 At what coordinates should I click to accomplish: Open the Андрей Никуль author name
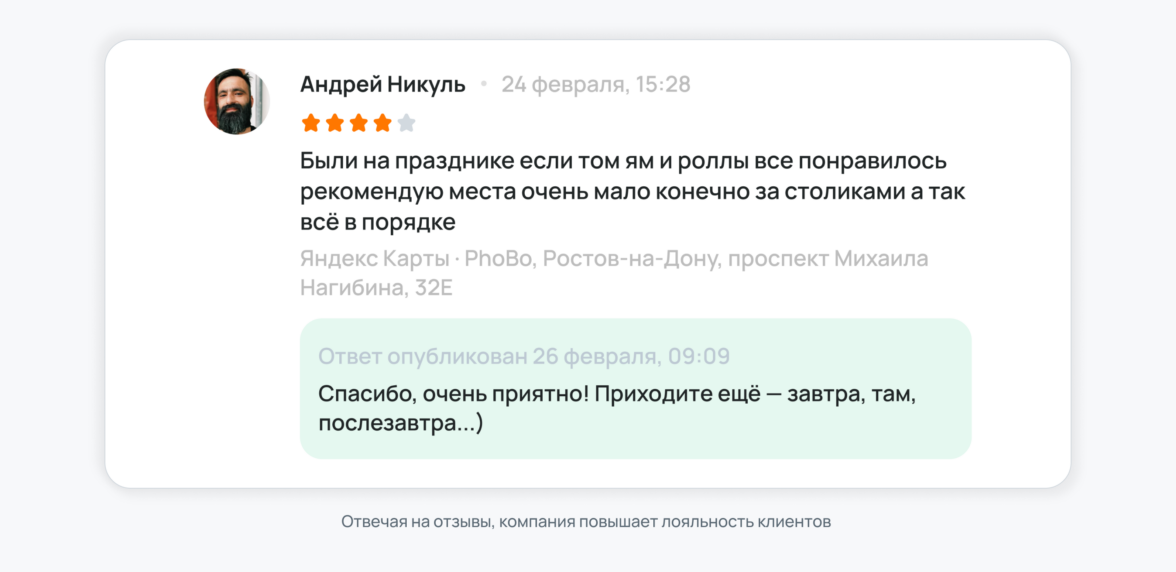[383, 85]
